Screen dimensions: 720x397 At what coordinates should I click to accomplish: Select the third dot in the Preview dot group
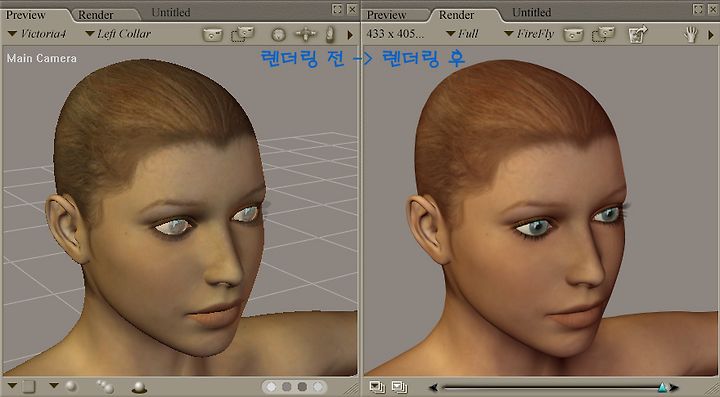click(x=302, y=387)
